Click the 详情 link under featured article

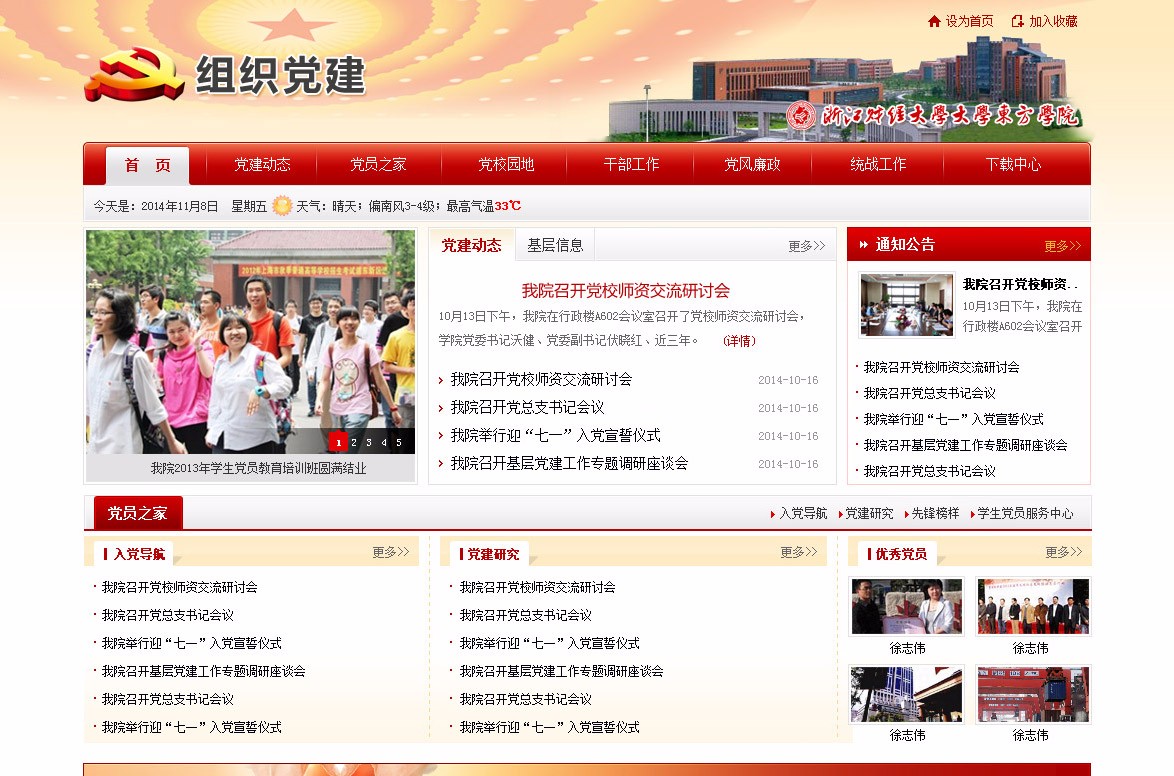tap(739, 341)
